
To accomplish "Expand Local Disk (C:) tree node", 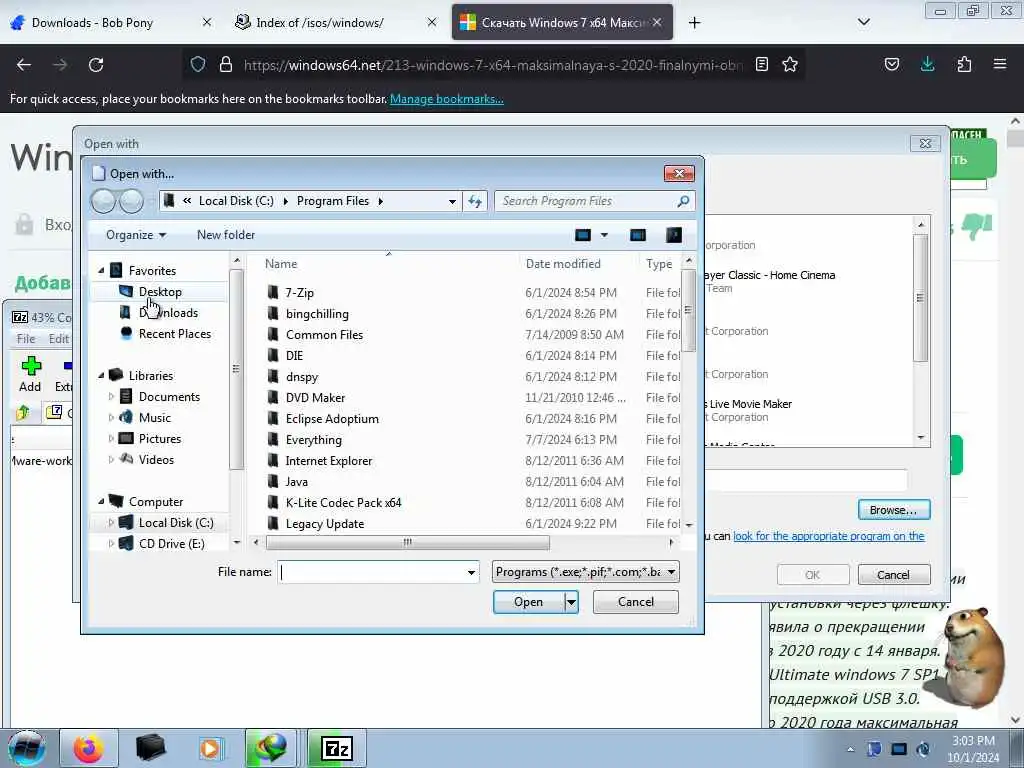I will [x=111, y=522].
